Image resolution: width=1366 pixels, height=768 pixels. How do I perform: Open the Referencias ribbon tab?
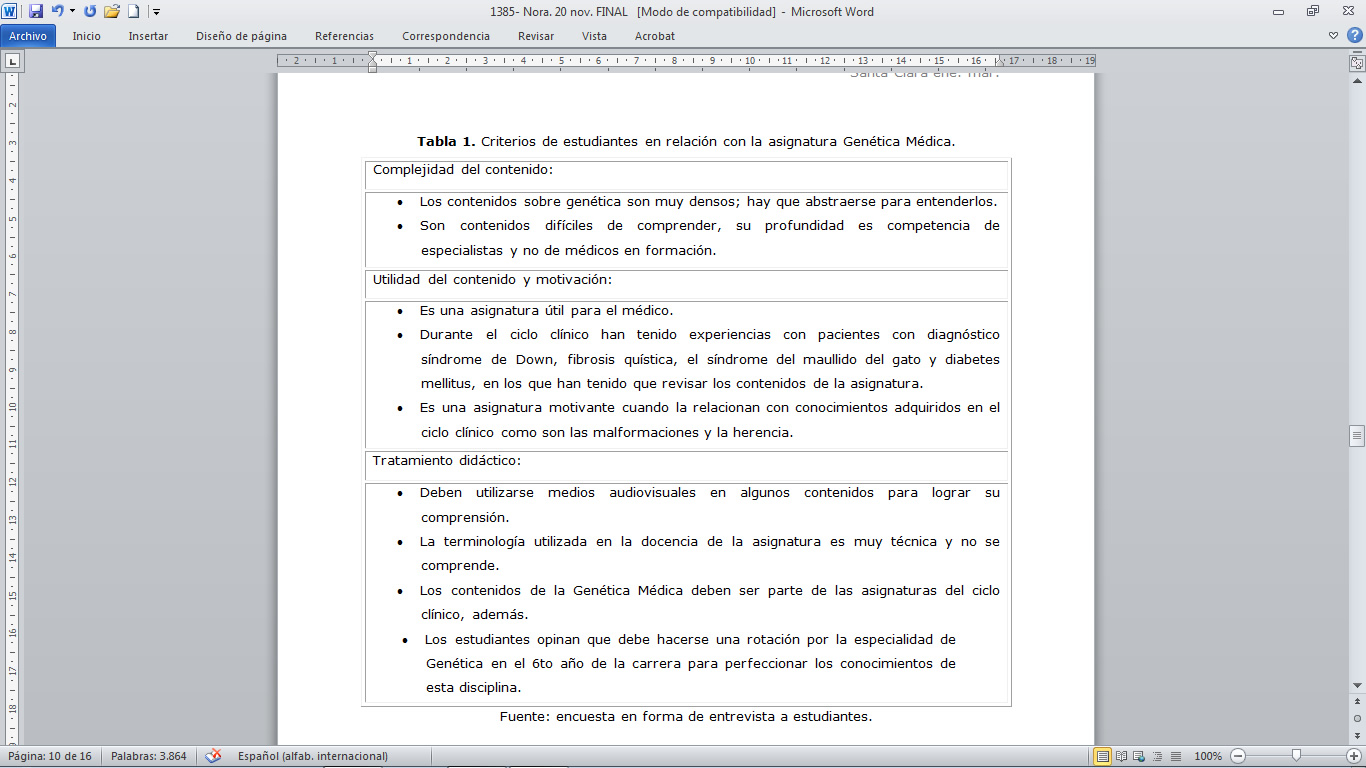344,36
